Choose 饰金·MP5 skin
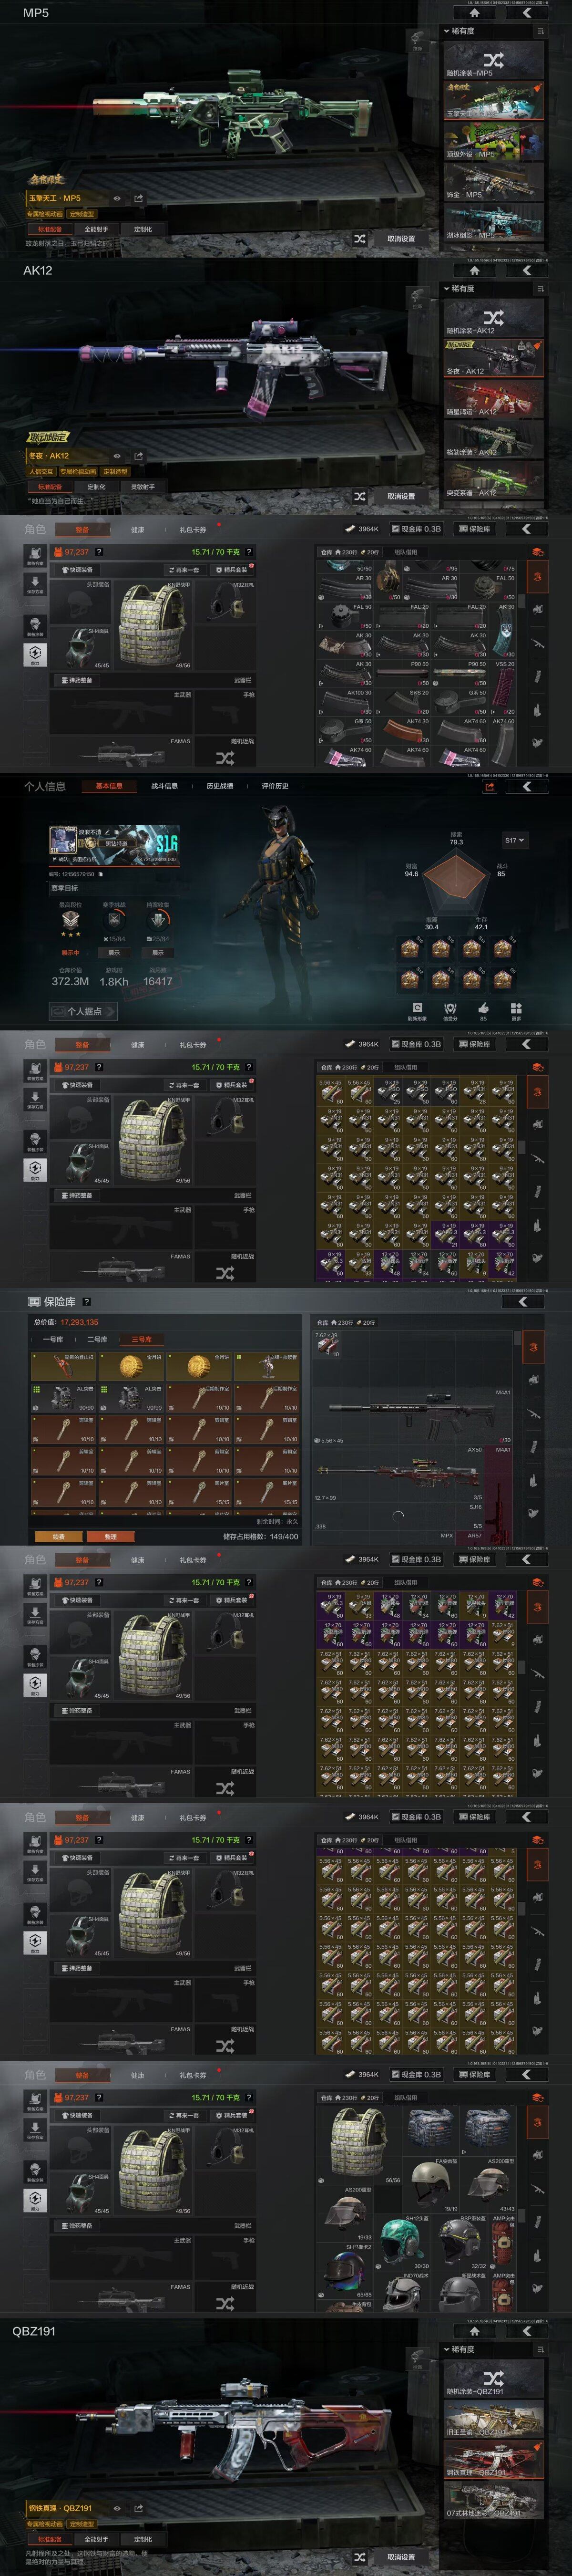Viewport: 572px width, 2576px height. coord(493,182)
